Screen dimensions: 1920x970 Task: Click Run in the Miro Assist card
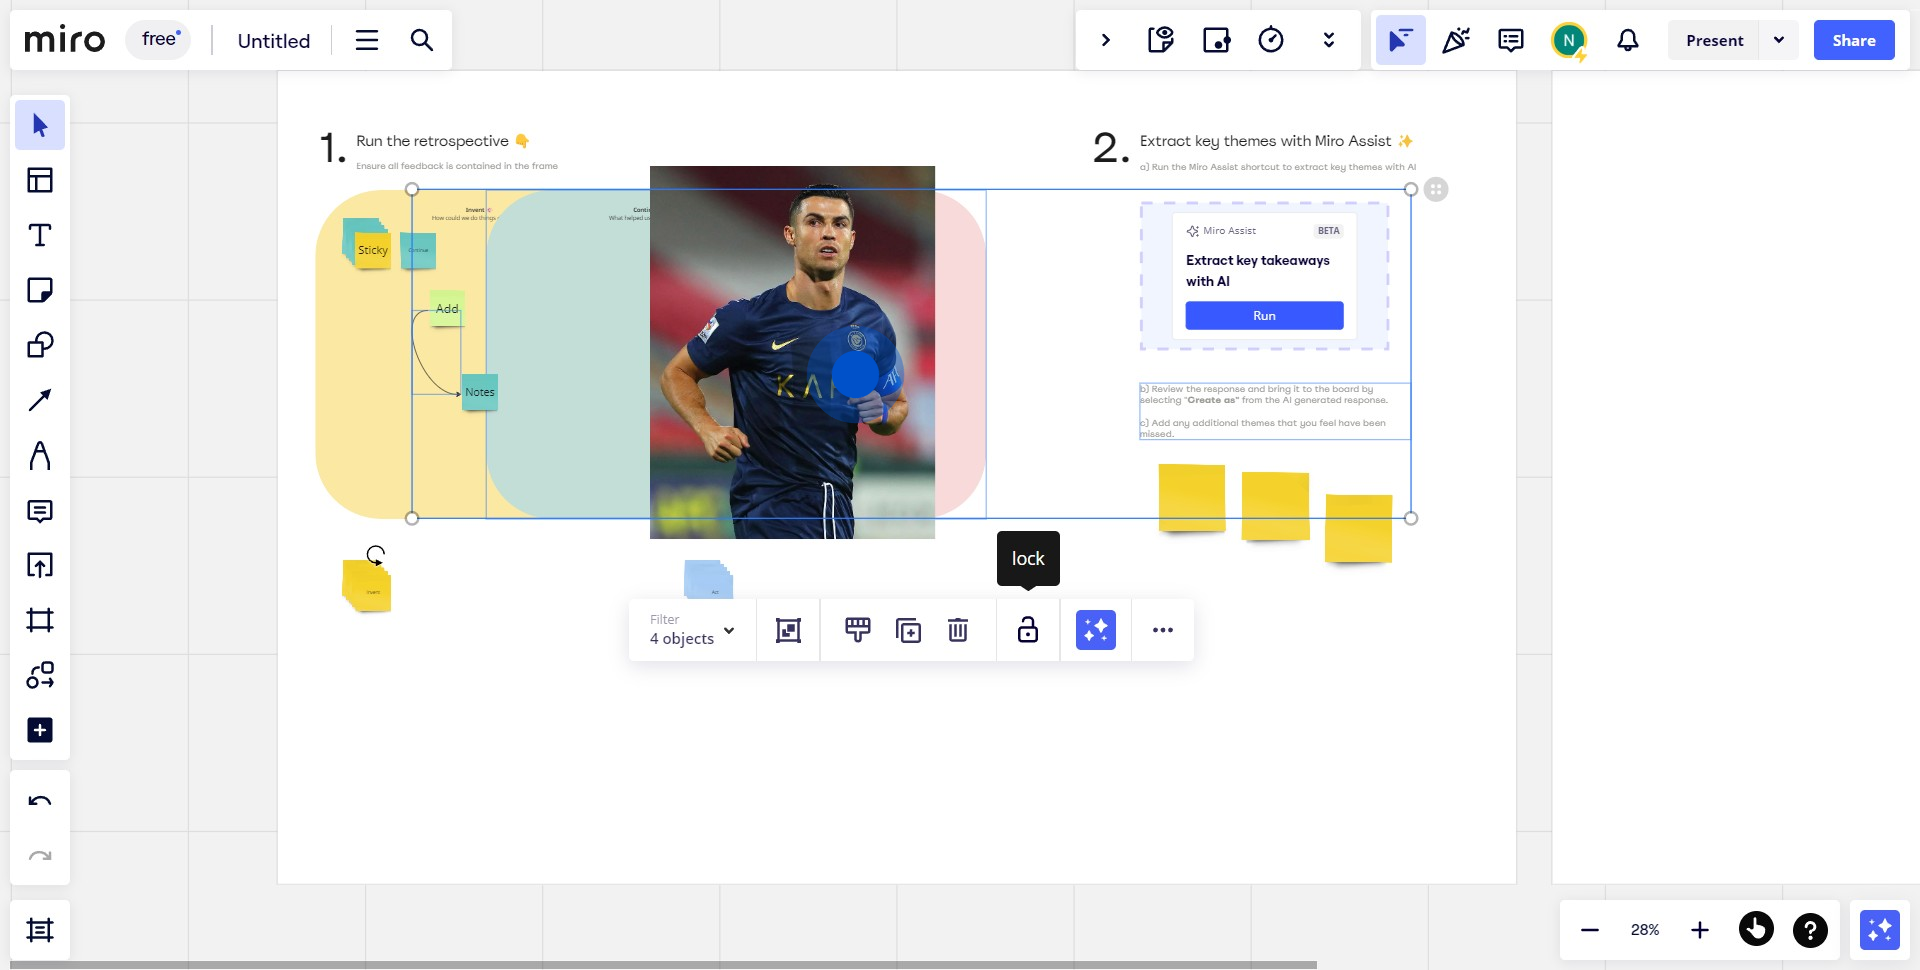point(1264,316)
